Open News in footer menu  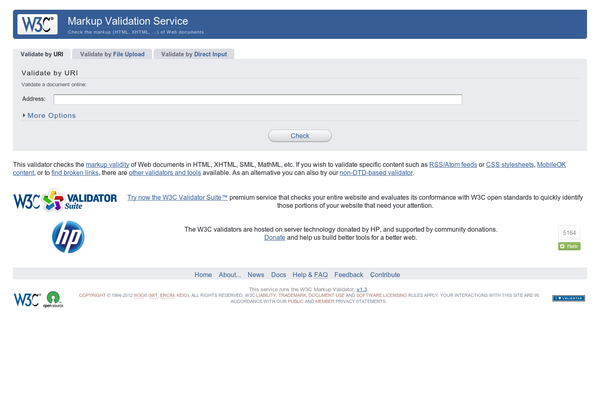(x=256, y=275)
